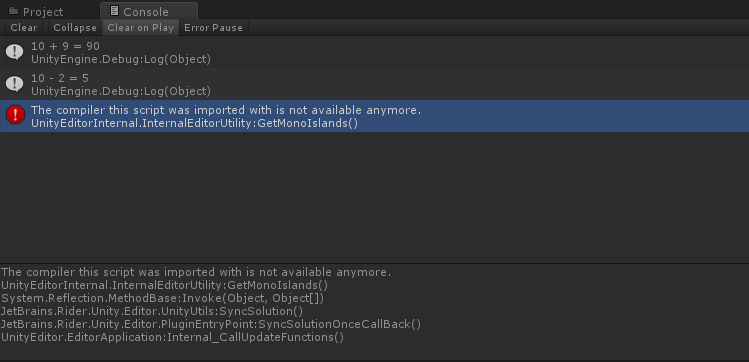The image size is (749, 362).
Task: Click stack trace line 'EditorApplication:Internal_CallUpdateFunctions()'
Action: (172, 337)
